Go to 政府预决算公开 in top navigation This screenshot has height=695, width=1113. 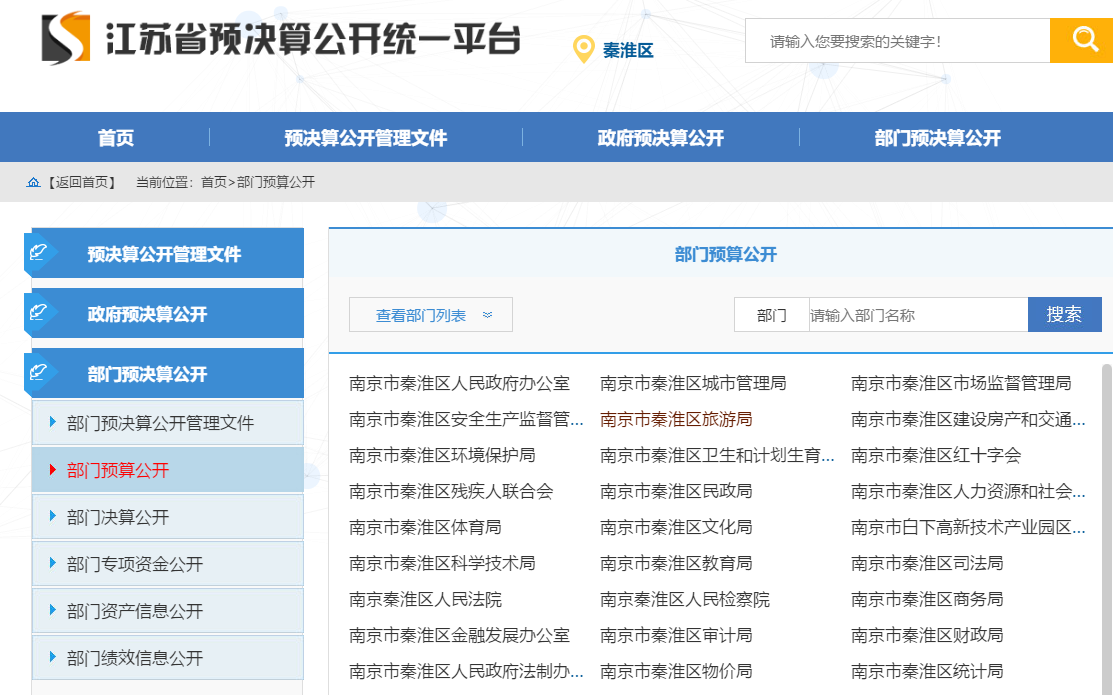pyautogui.click(x=660, y=138)
